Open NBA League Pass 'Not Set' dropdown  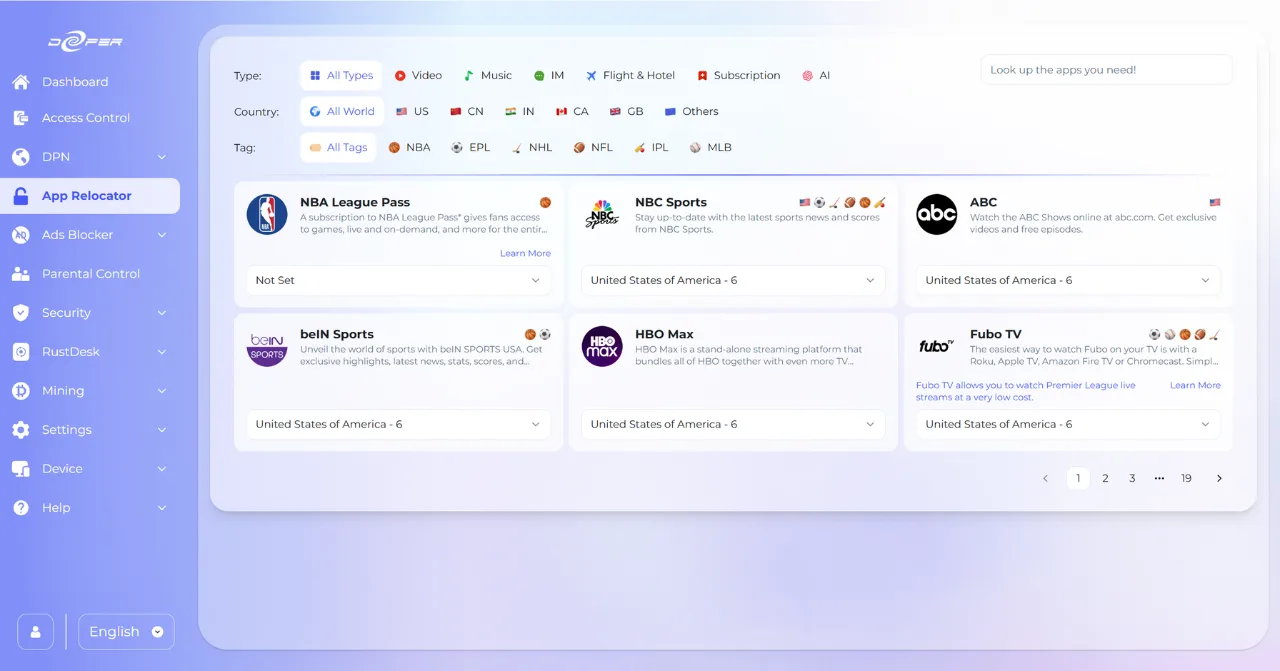[x=398, y=280]
